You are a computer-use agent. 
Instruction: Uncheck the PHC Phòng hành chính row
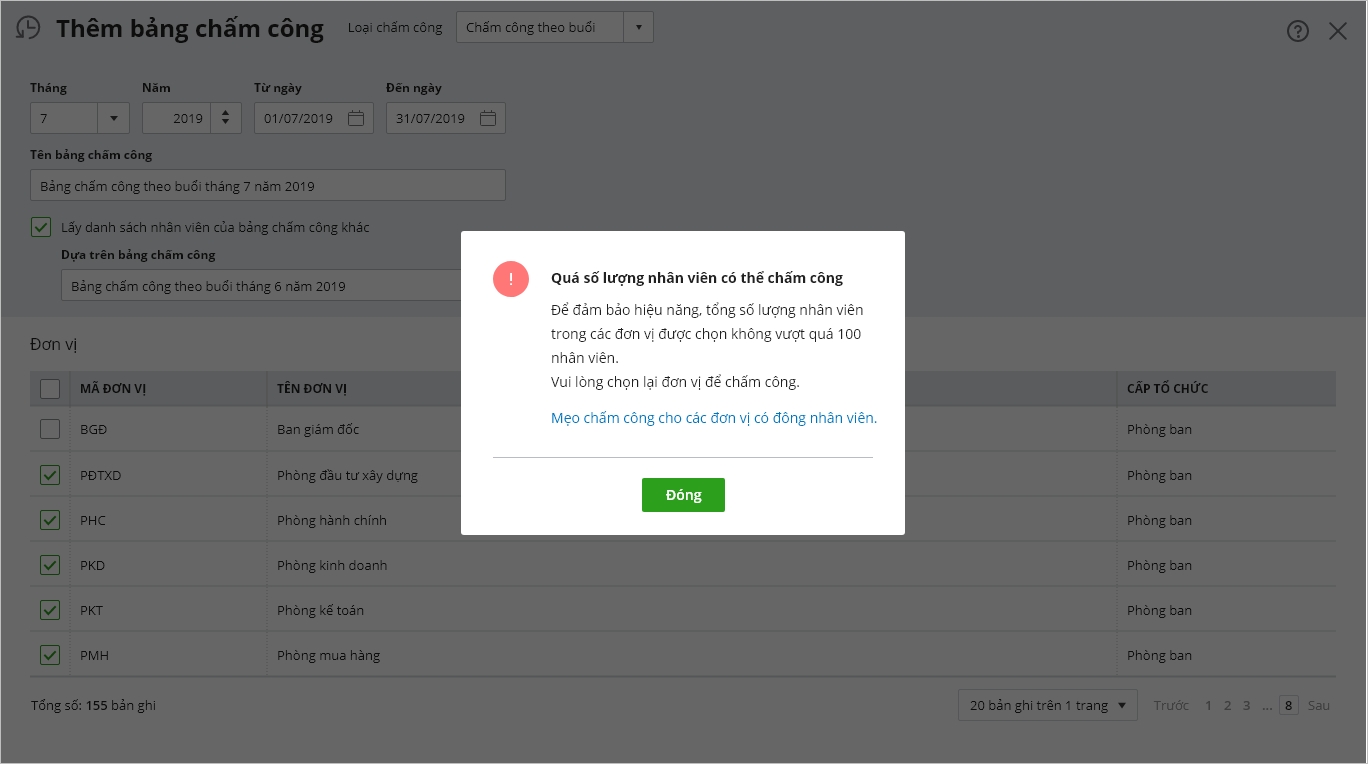[50, 520]
